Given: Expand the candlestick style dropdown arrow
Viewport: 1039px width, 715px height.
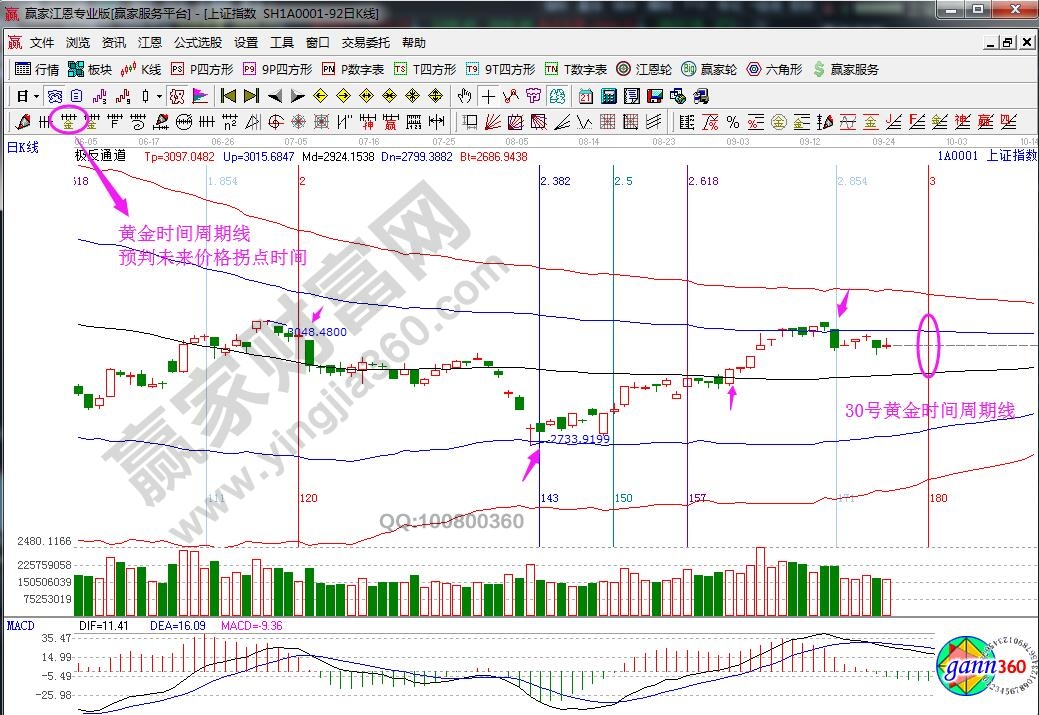Looking at the screenshot, I should [x=161, y=96].
